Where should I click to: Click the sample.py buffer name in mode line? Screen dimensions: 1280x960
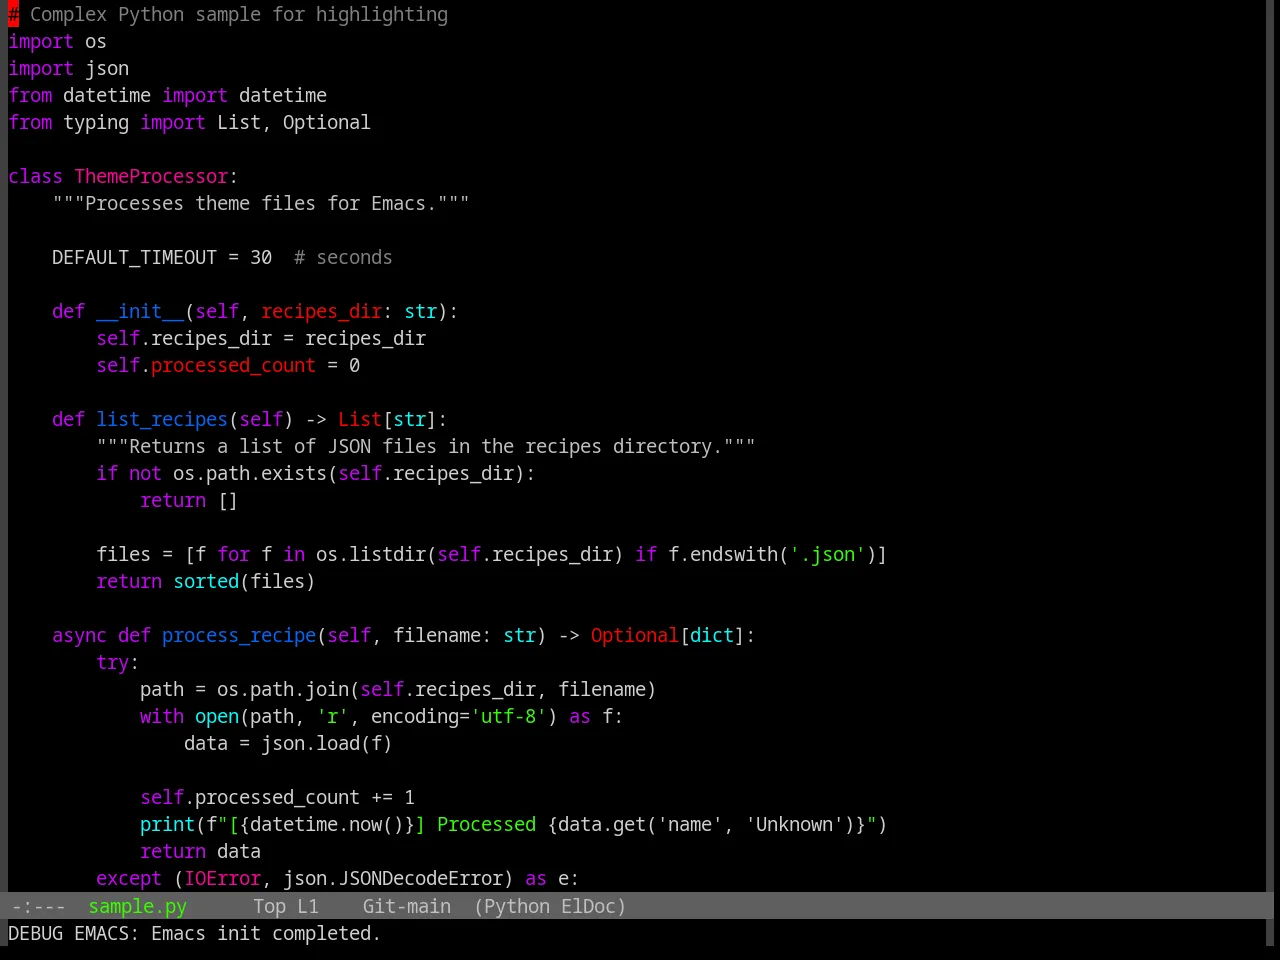coord(137,906)
